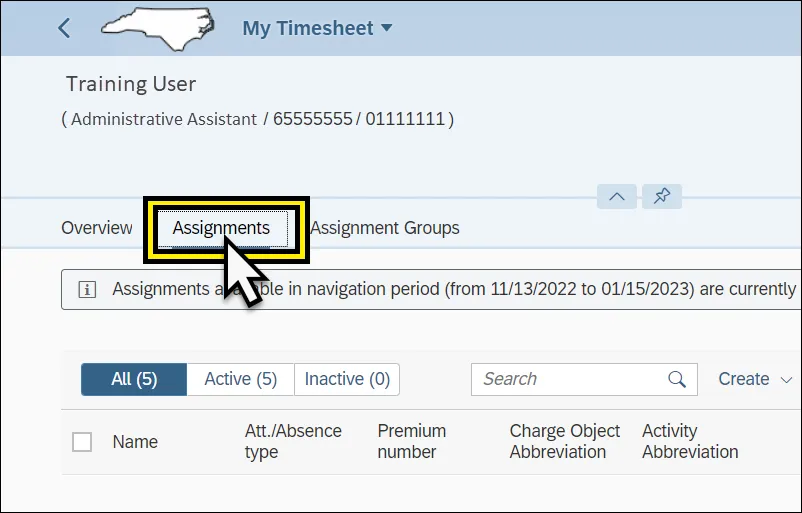Click the Administrative Assistant position text

point(164,119)
